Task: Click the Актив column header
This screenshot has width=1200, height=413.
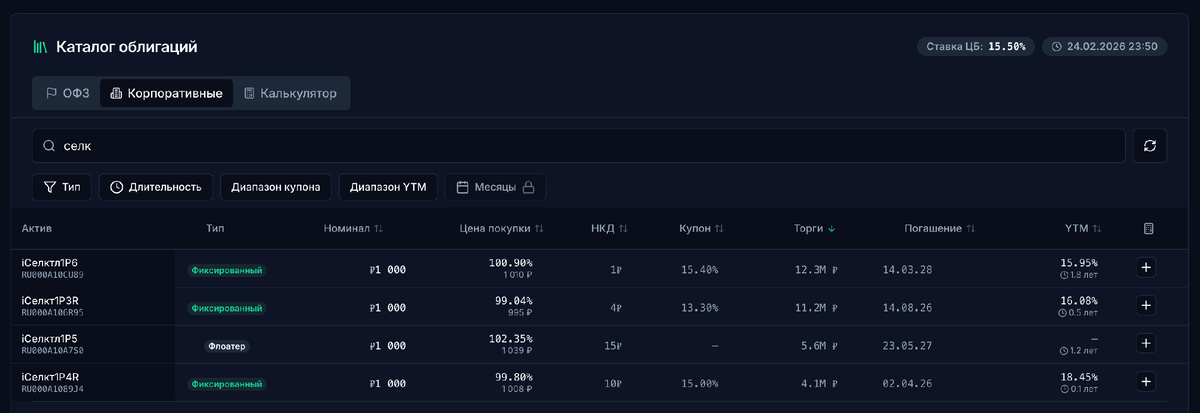Action: [x=37, y=229]
